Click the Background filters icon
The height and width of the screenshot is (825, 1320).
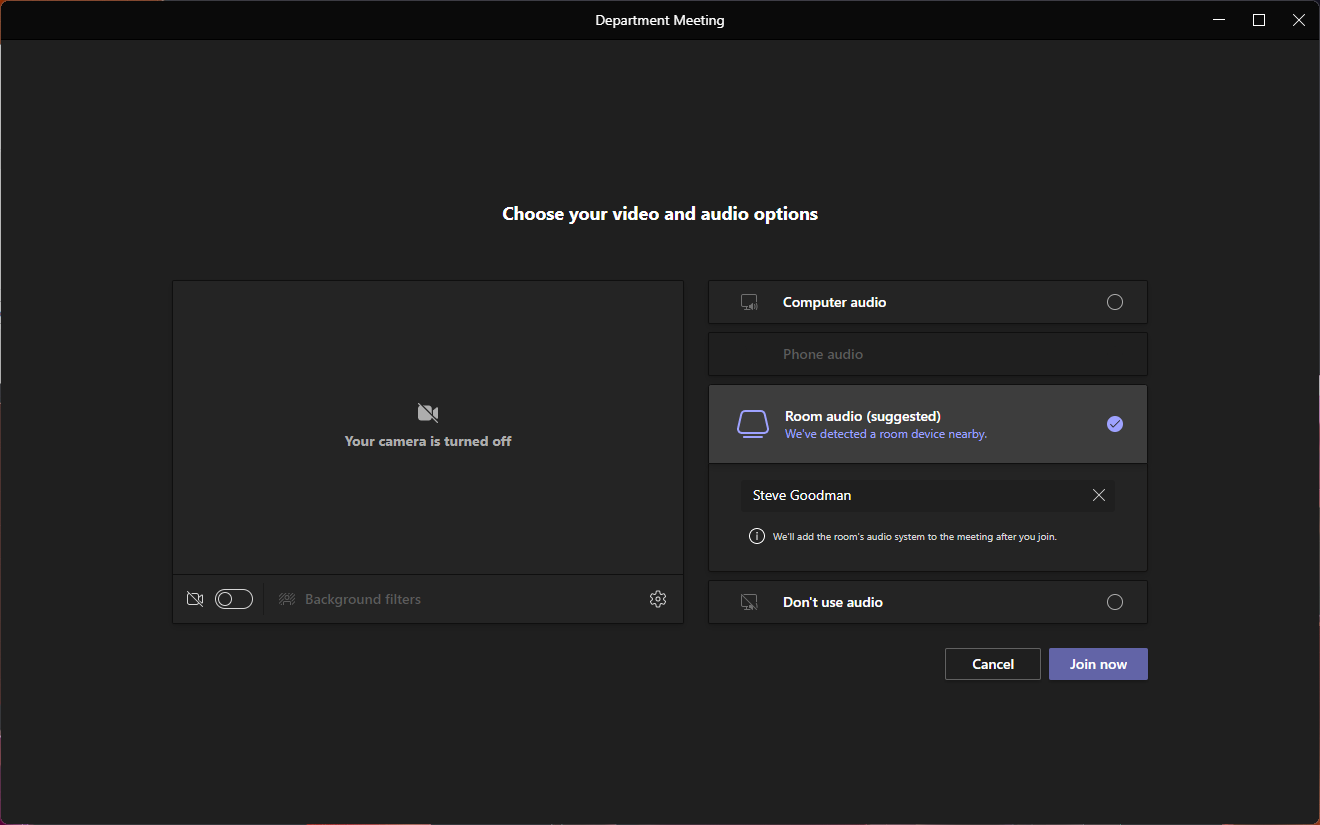tap(287, 598)
